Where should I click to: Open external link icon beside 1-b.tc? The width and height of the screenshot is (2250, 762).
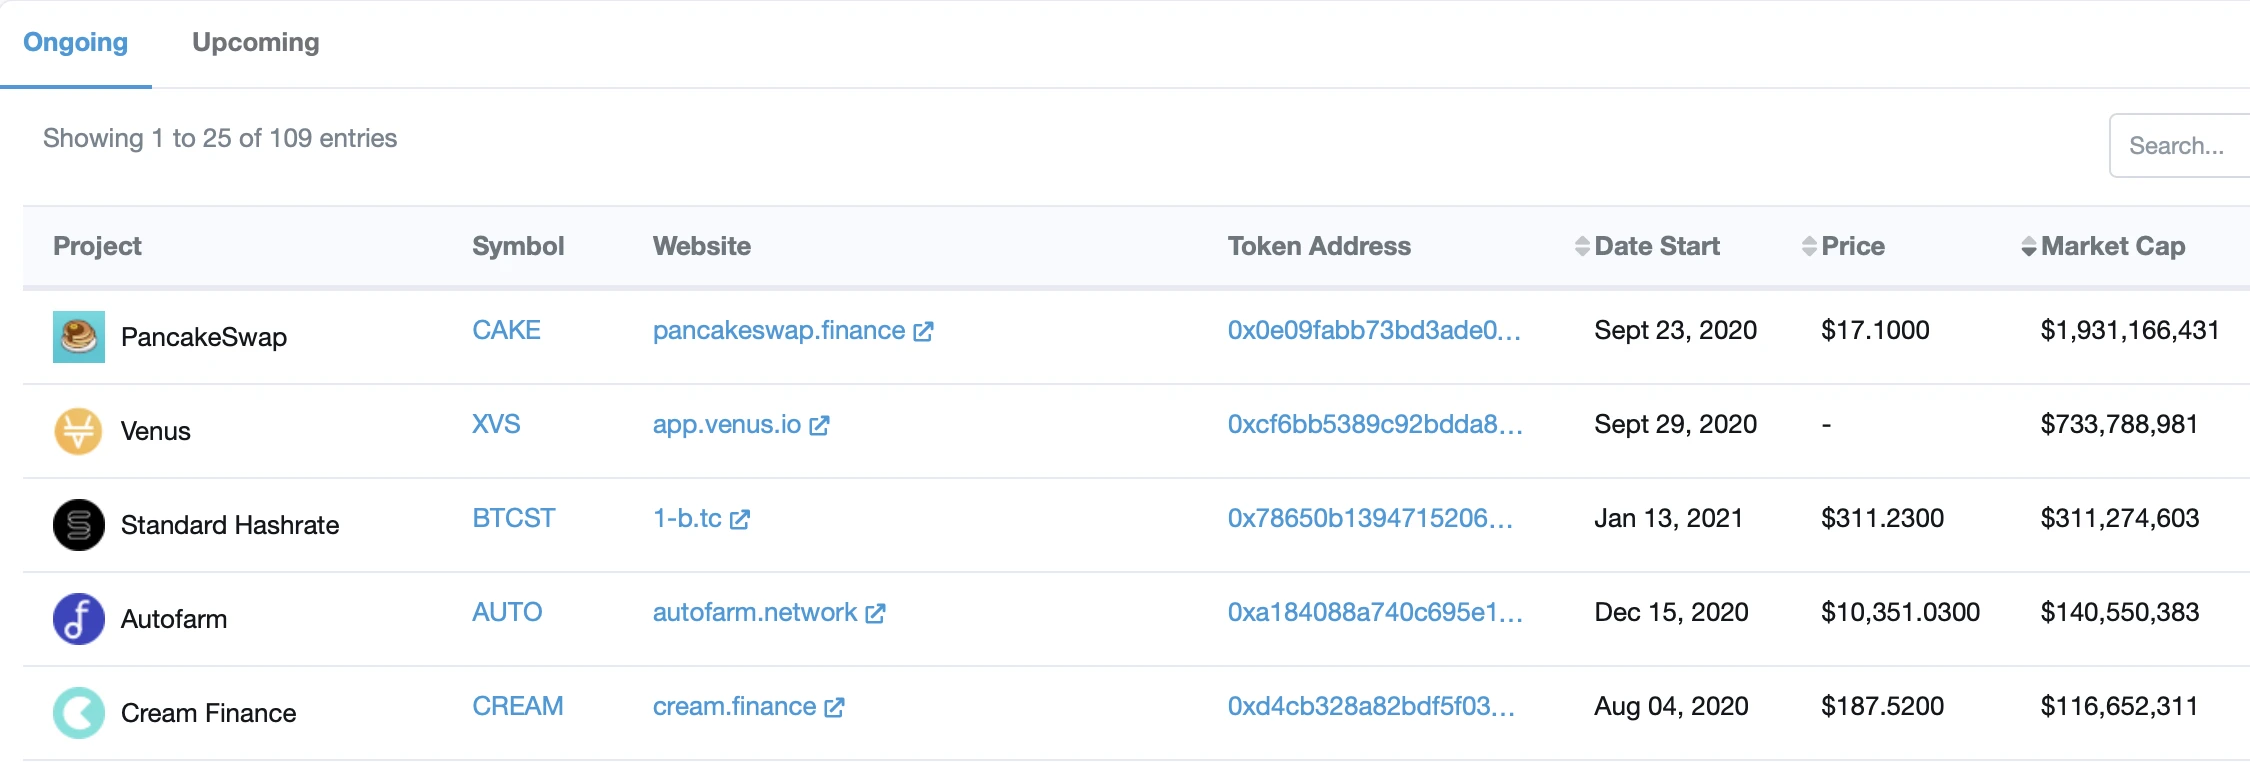740,519
